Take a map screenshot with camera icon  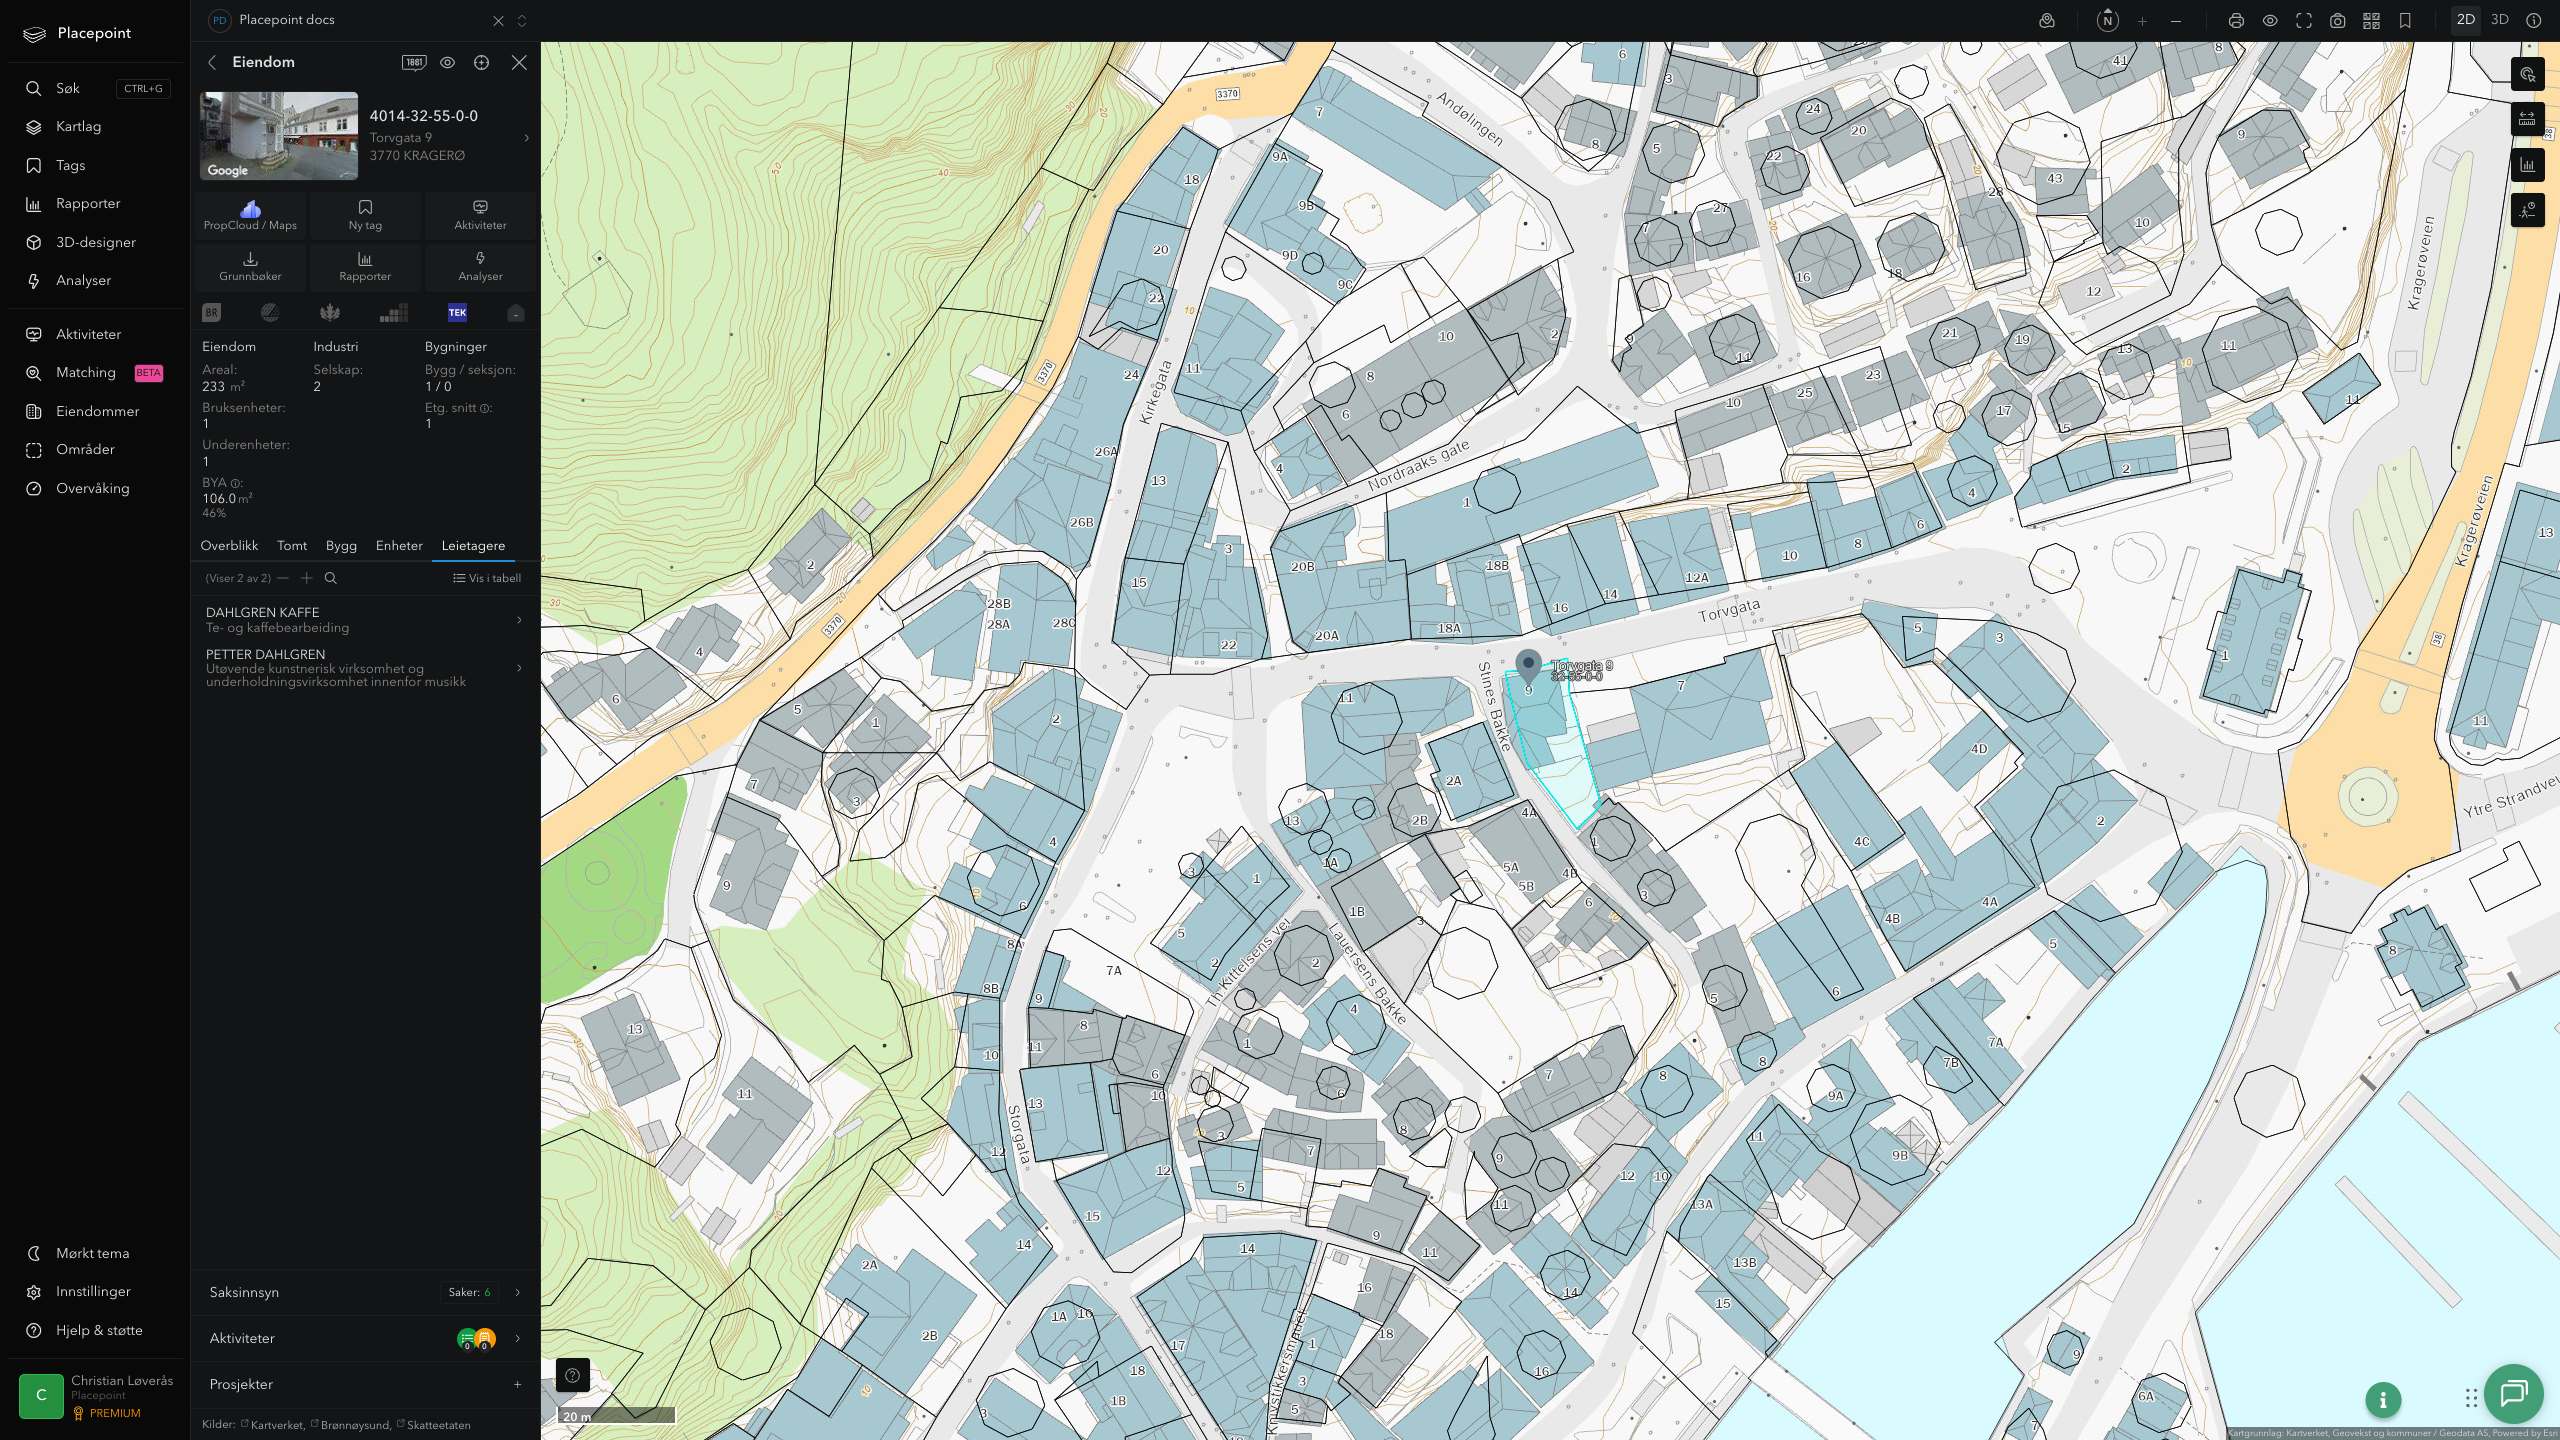tap(2338, 20)
